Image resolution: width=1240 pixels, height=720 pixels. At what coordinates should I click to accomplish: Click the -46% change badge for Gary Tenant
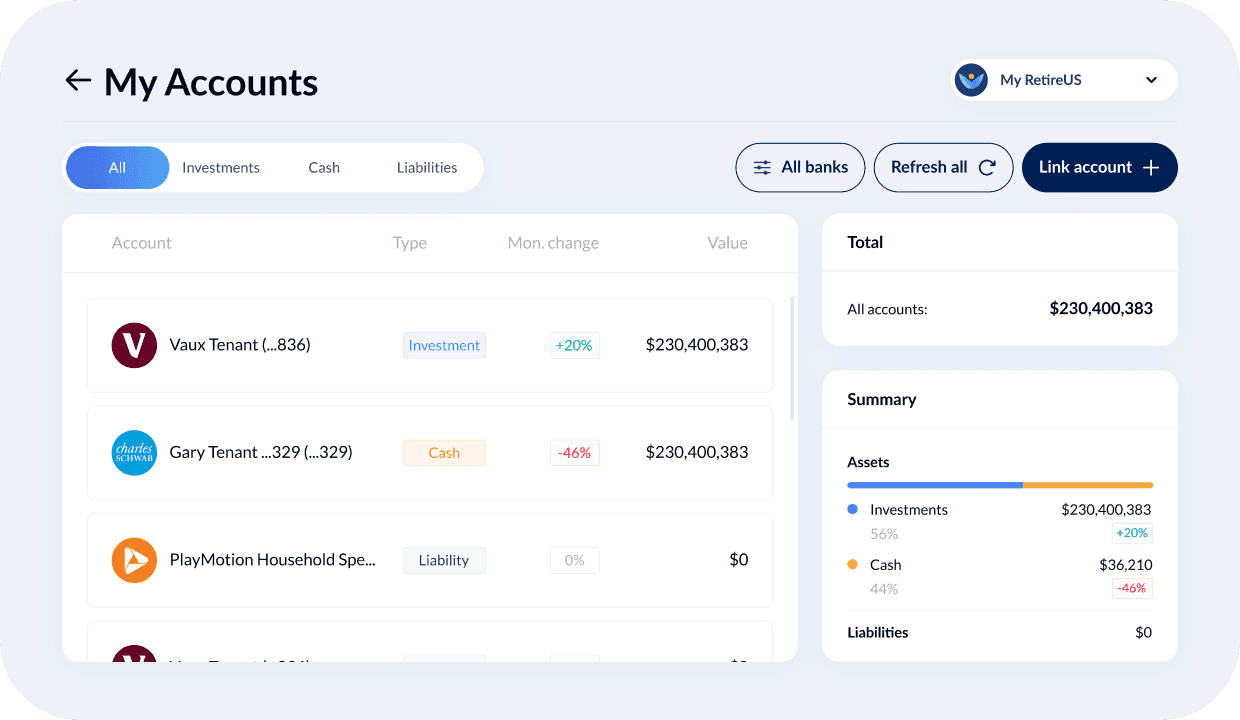[x=574, y=452]
